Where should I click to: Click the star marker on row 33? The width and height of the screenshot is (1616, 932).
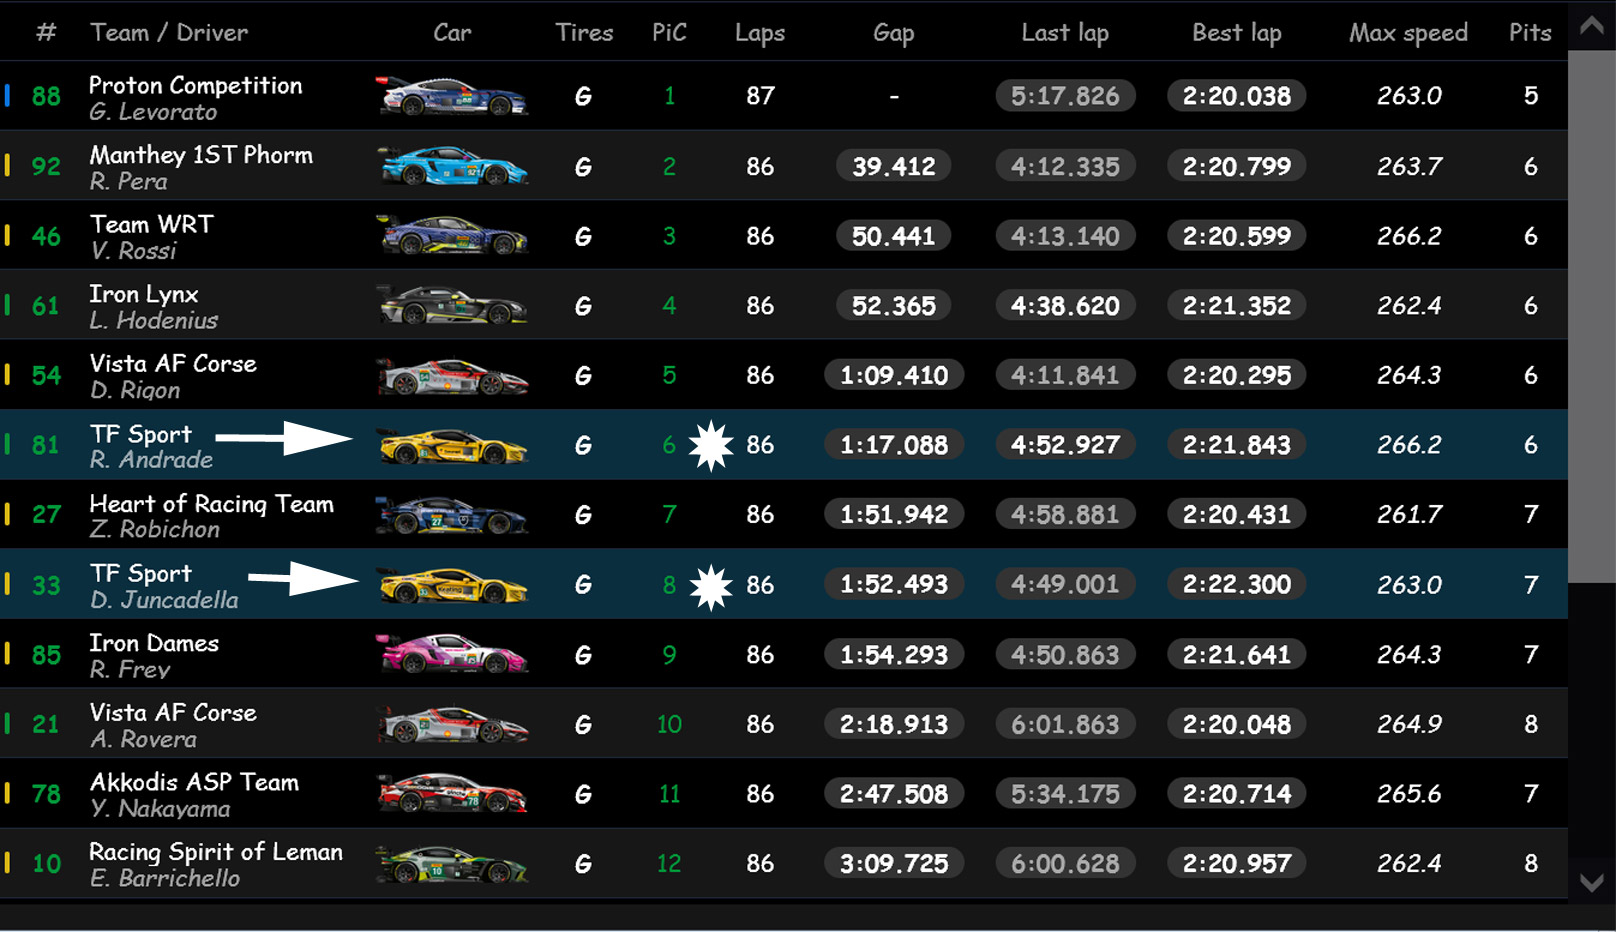pos(711,587)
